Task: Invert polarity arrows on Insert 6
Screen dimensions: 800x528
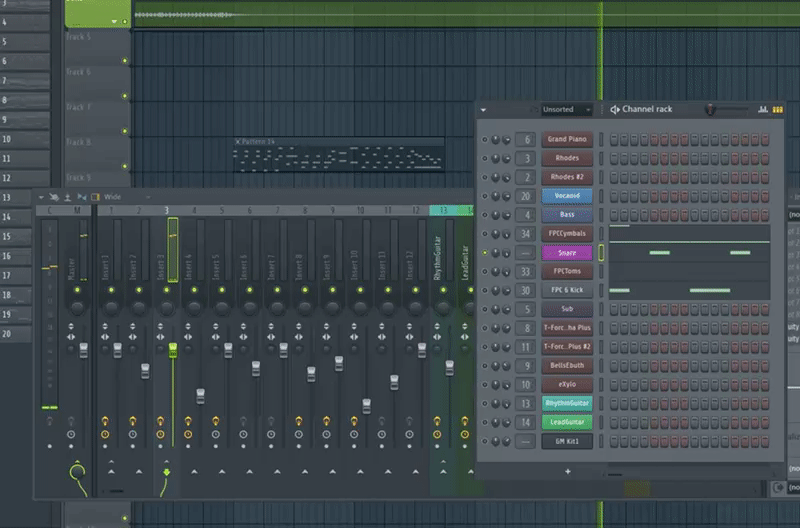Action: coord(243,326)
